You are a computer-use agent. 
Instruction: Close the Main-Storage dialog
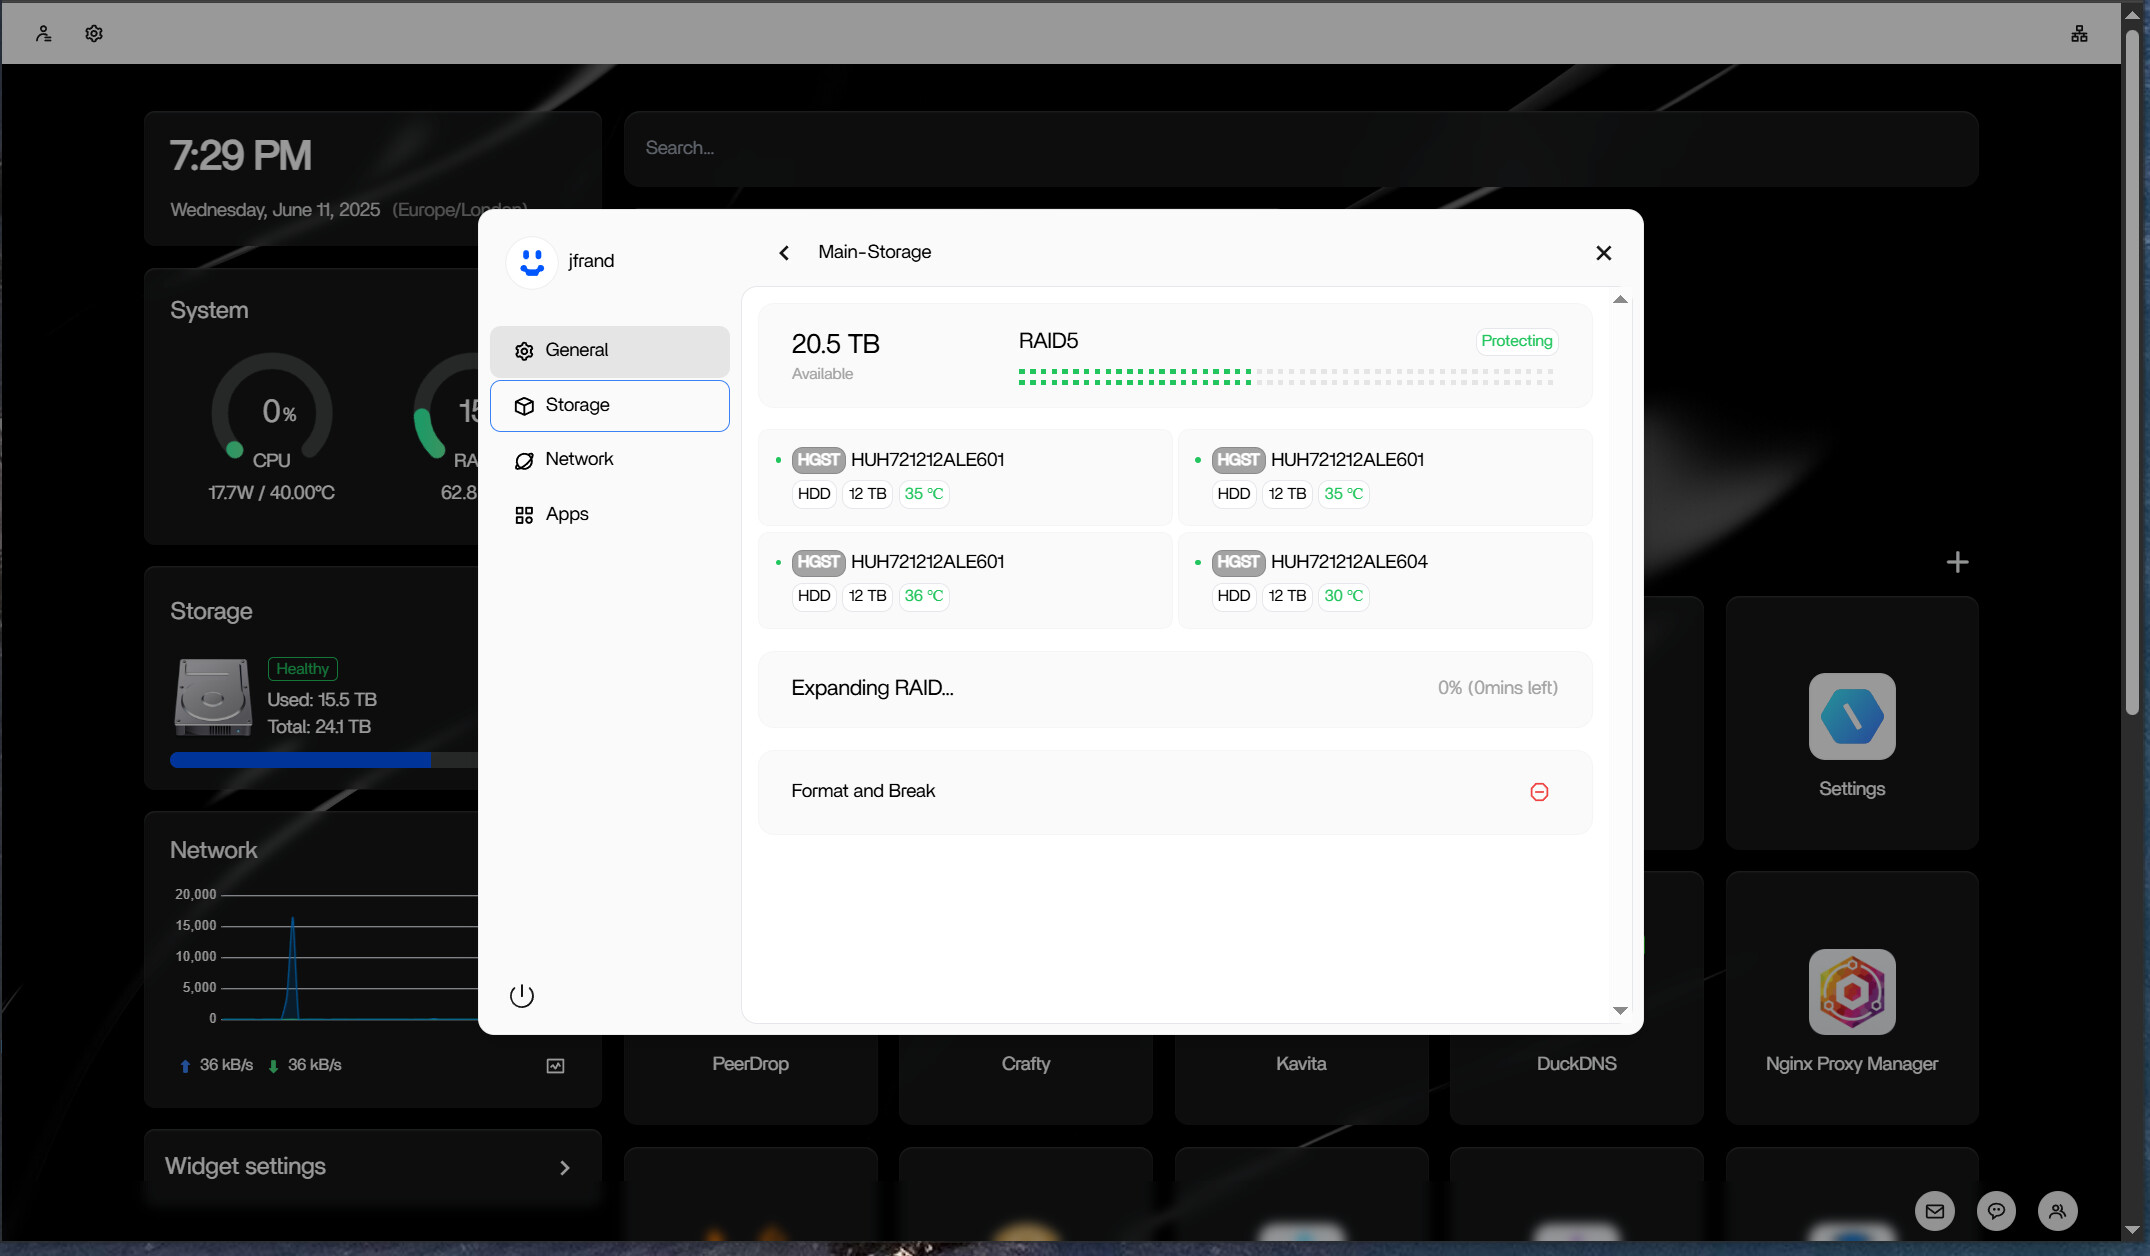1603,253
